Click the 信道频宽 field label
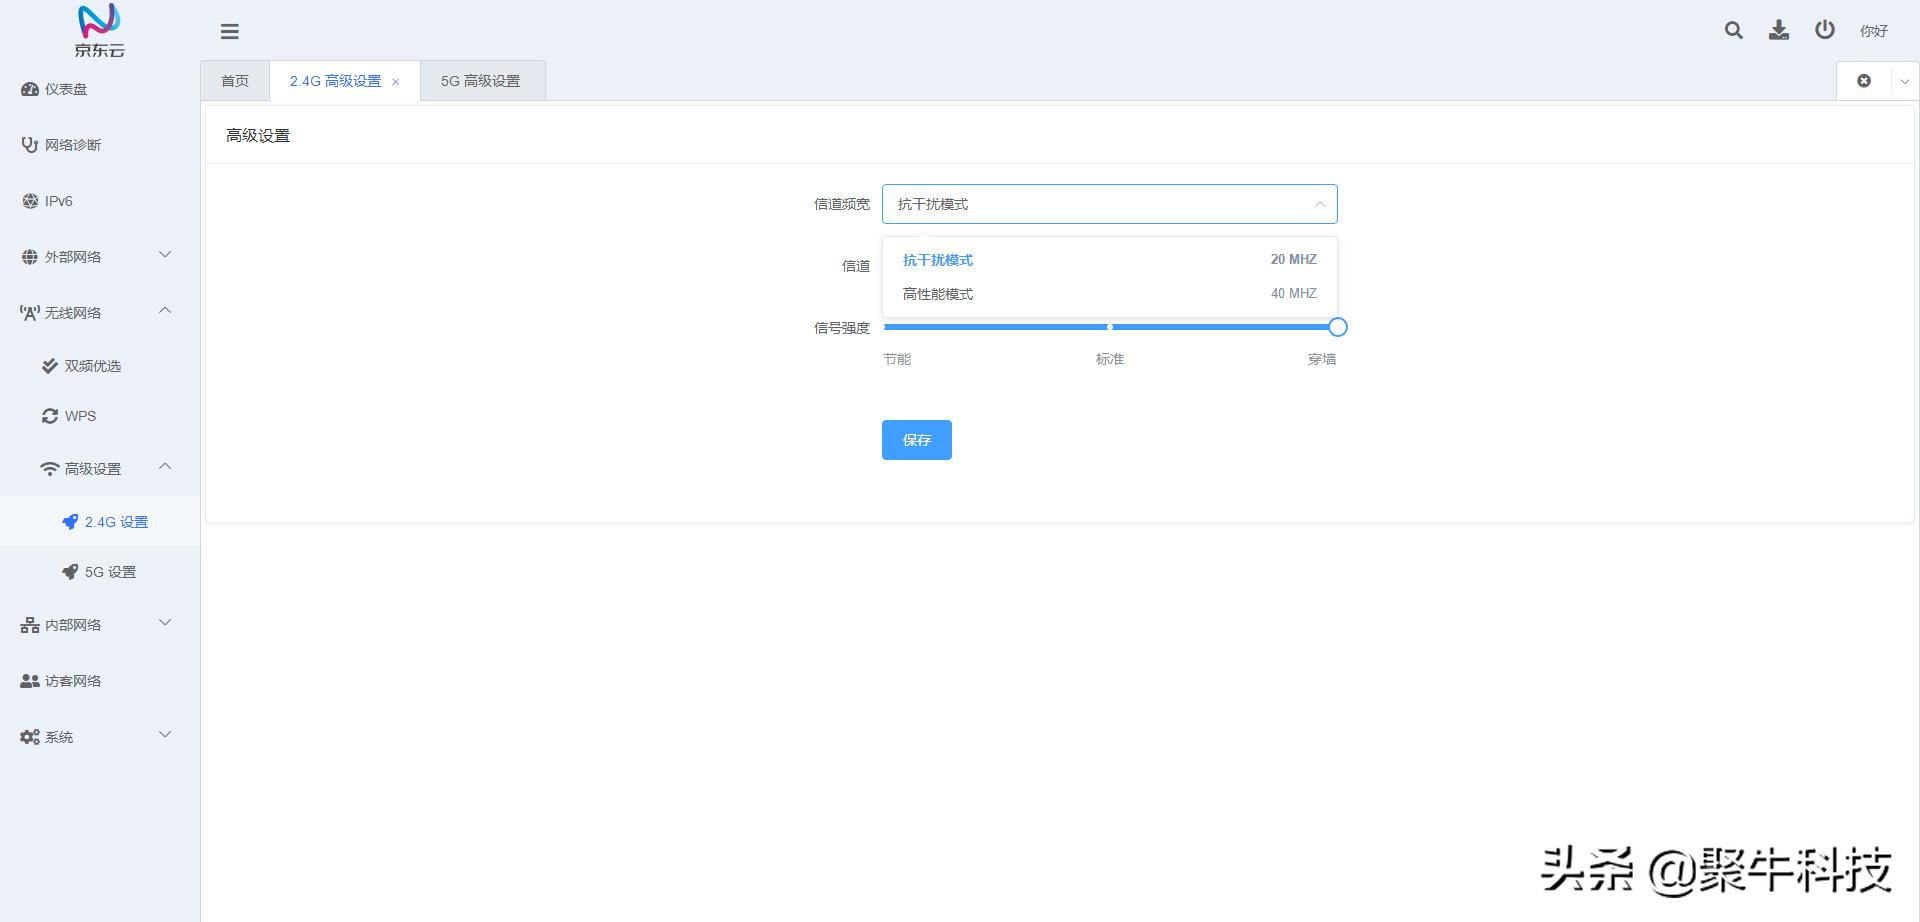The height and width of the screenshot is (922, 1920). pos(842,204)
